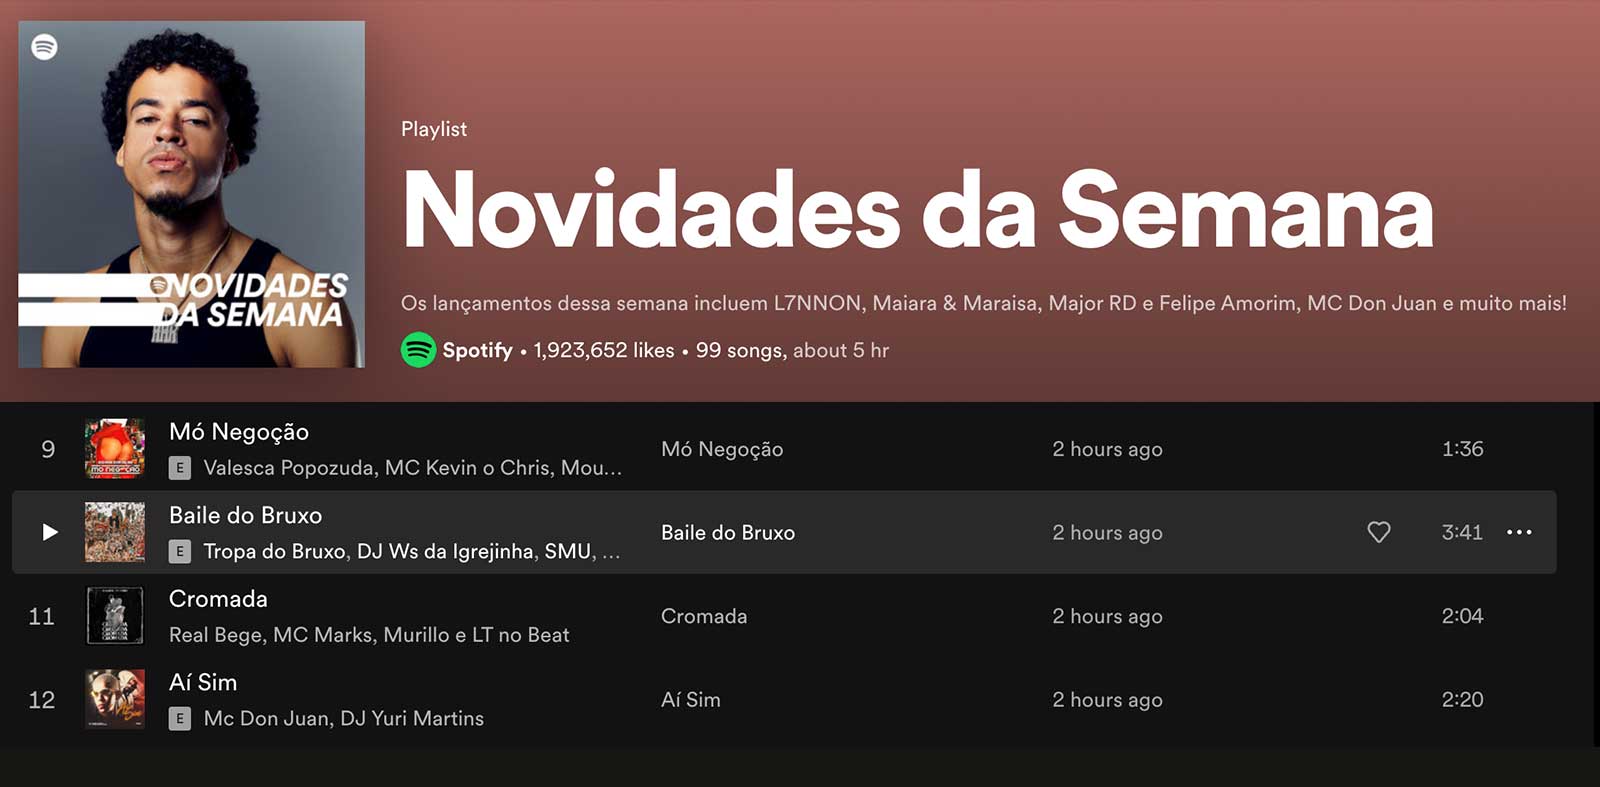The image size is (1600, 787).
Task: Open the Cromada album link
Action: tap(704, 616)
